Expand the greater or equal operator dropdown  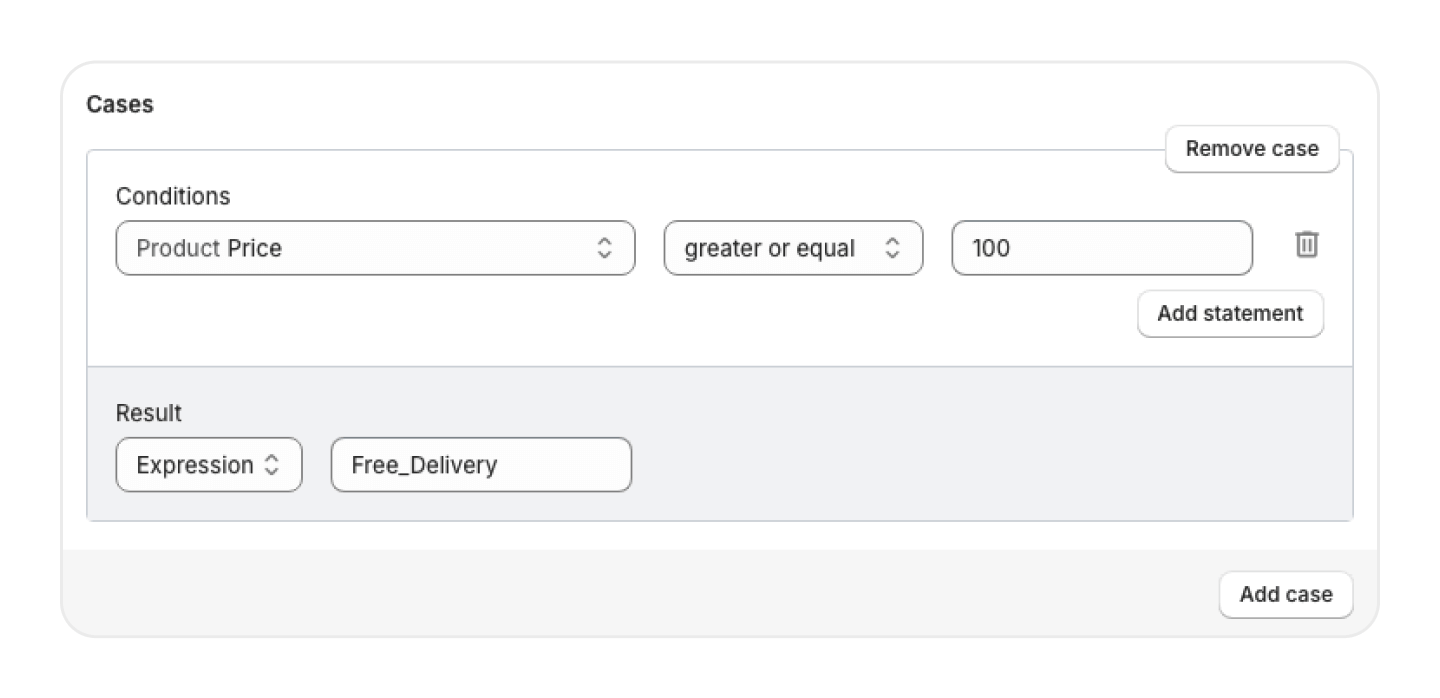(793, 248)
